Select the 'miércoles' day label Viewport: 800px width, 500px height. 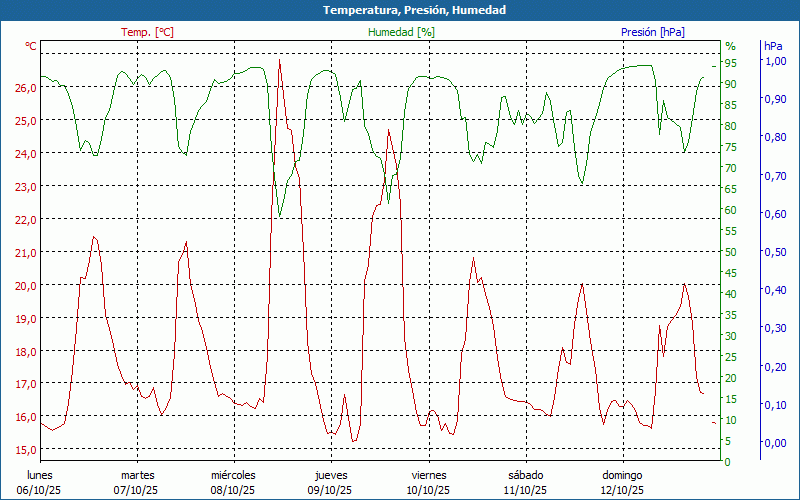click(234, 475)
